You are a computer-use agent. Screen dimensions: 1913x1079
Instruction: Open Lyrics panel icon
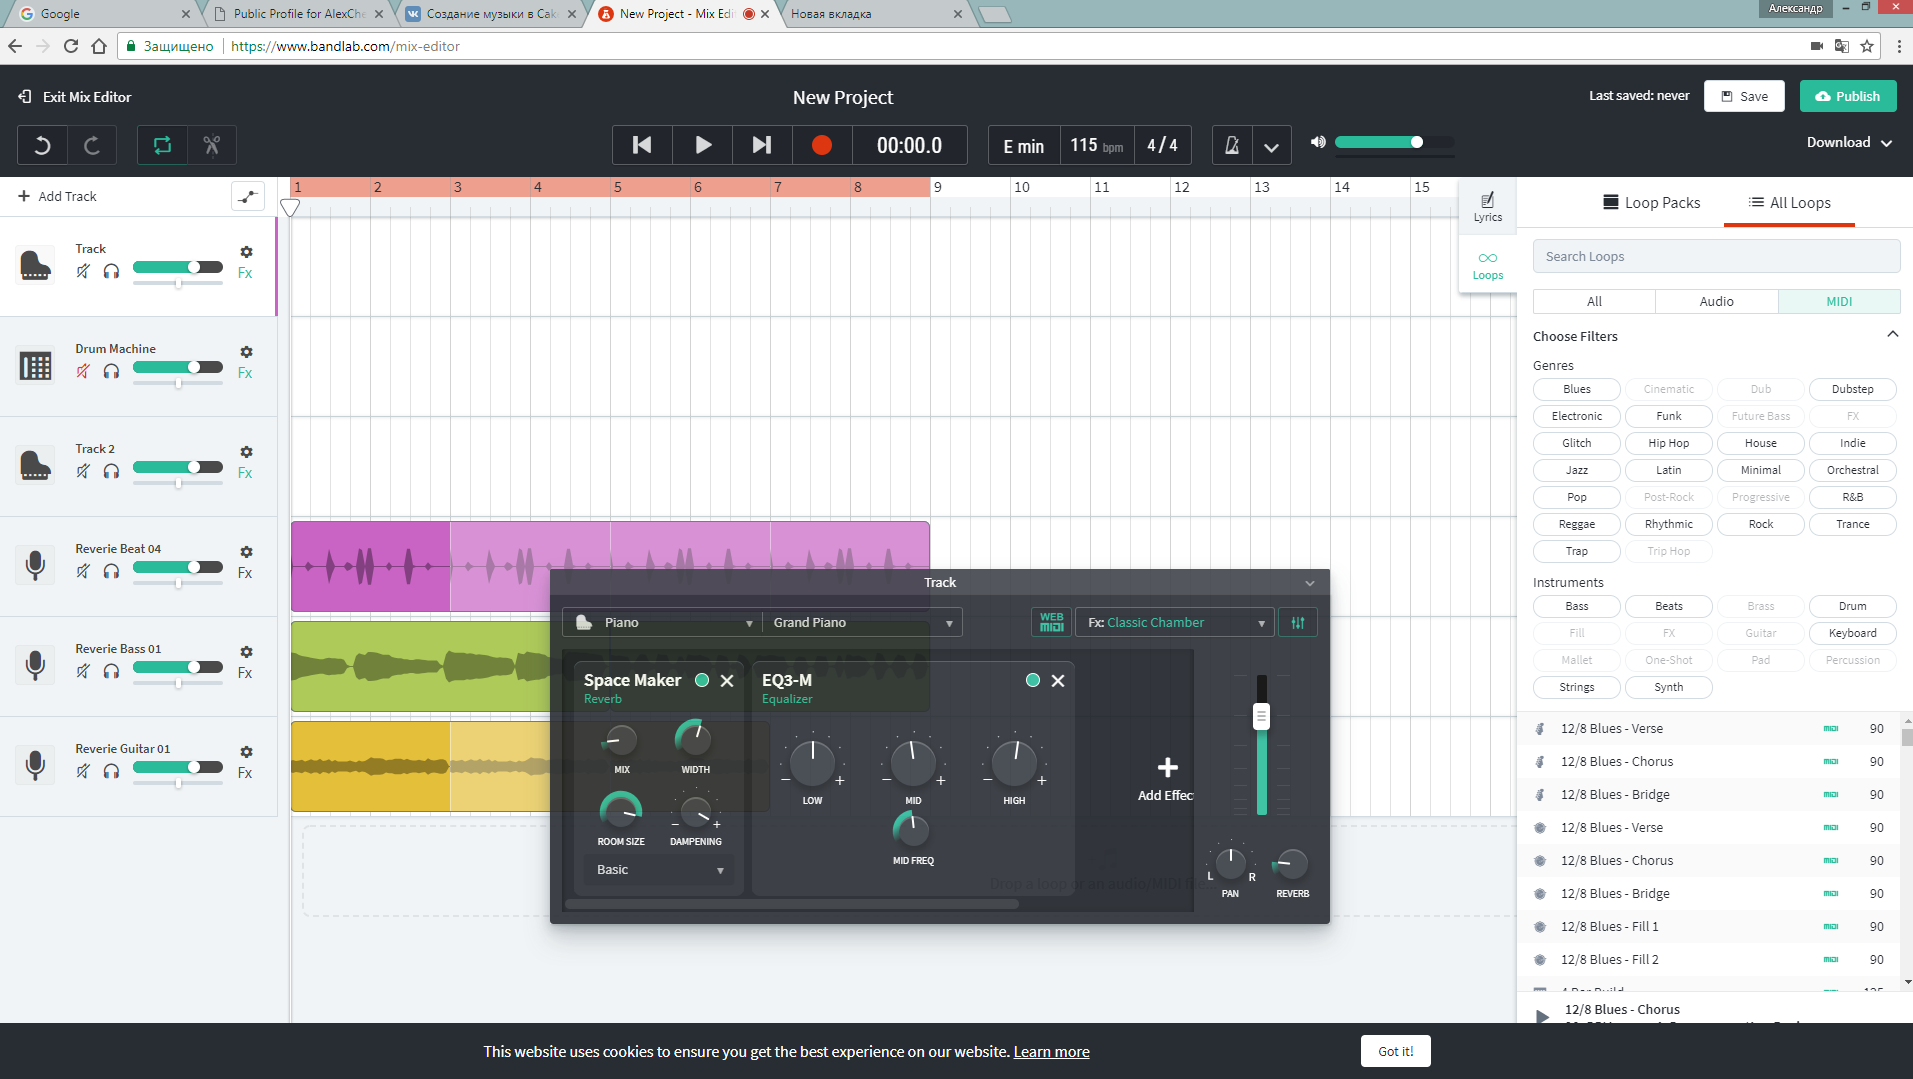click(1487, 207)
